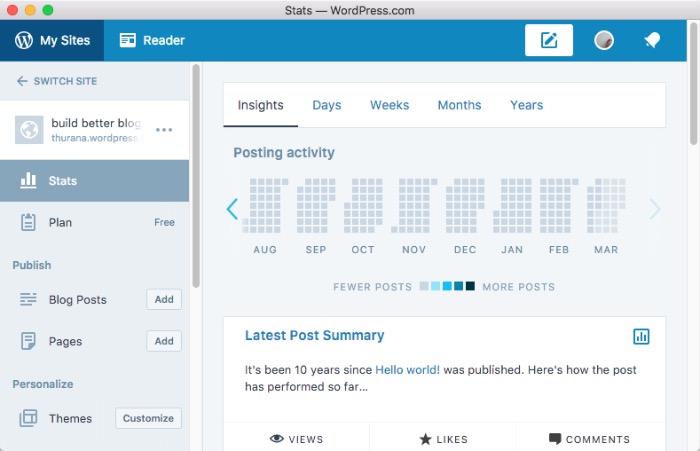700x451 pixels.
Task: Click the middle bright blue legend swatch
Action: [447, 286]
